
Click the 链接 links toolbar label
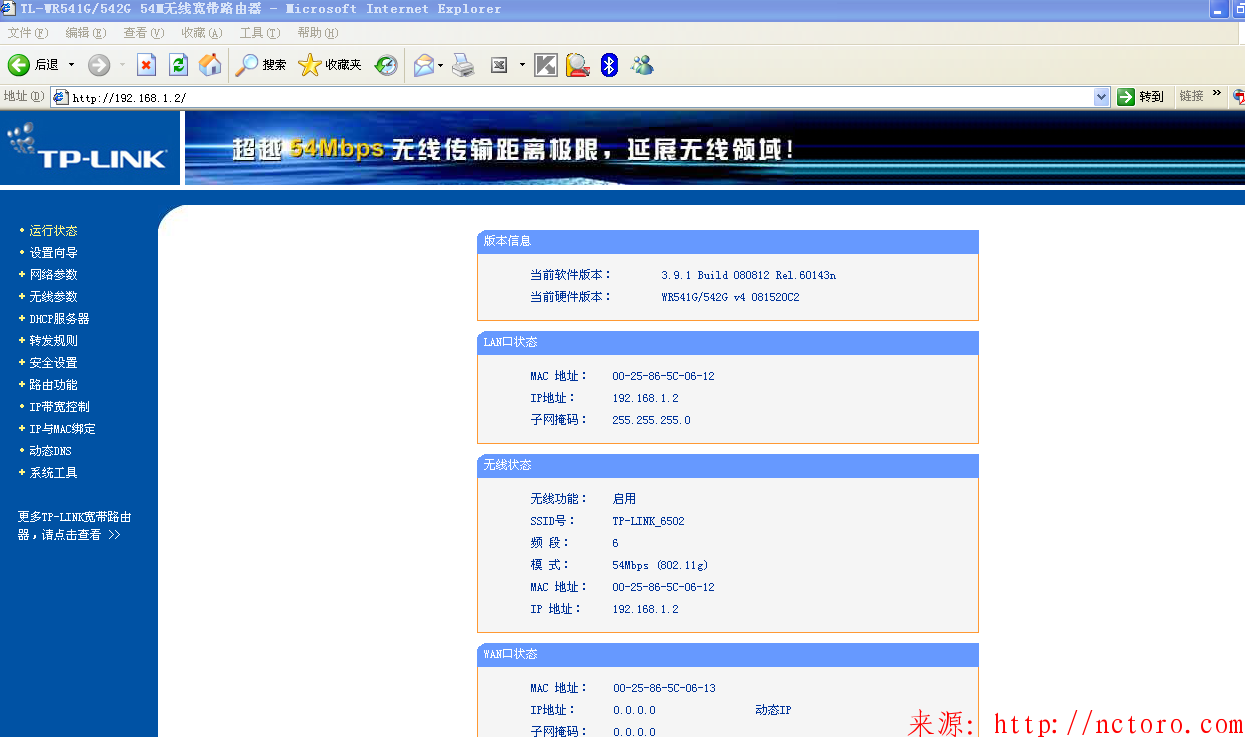tap(1191, 96)
